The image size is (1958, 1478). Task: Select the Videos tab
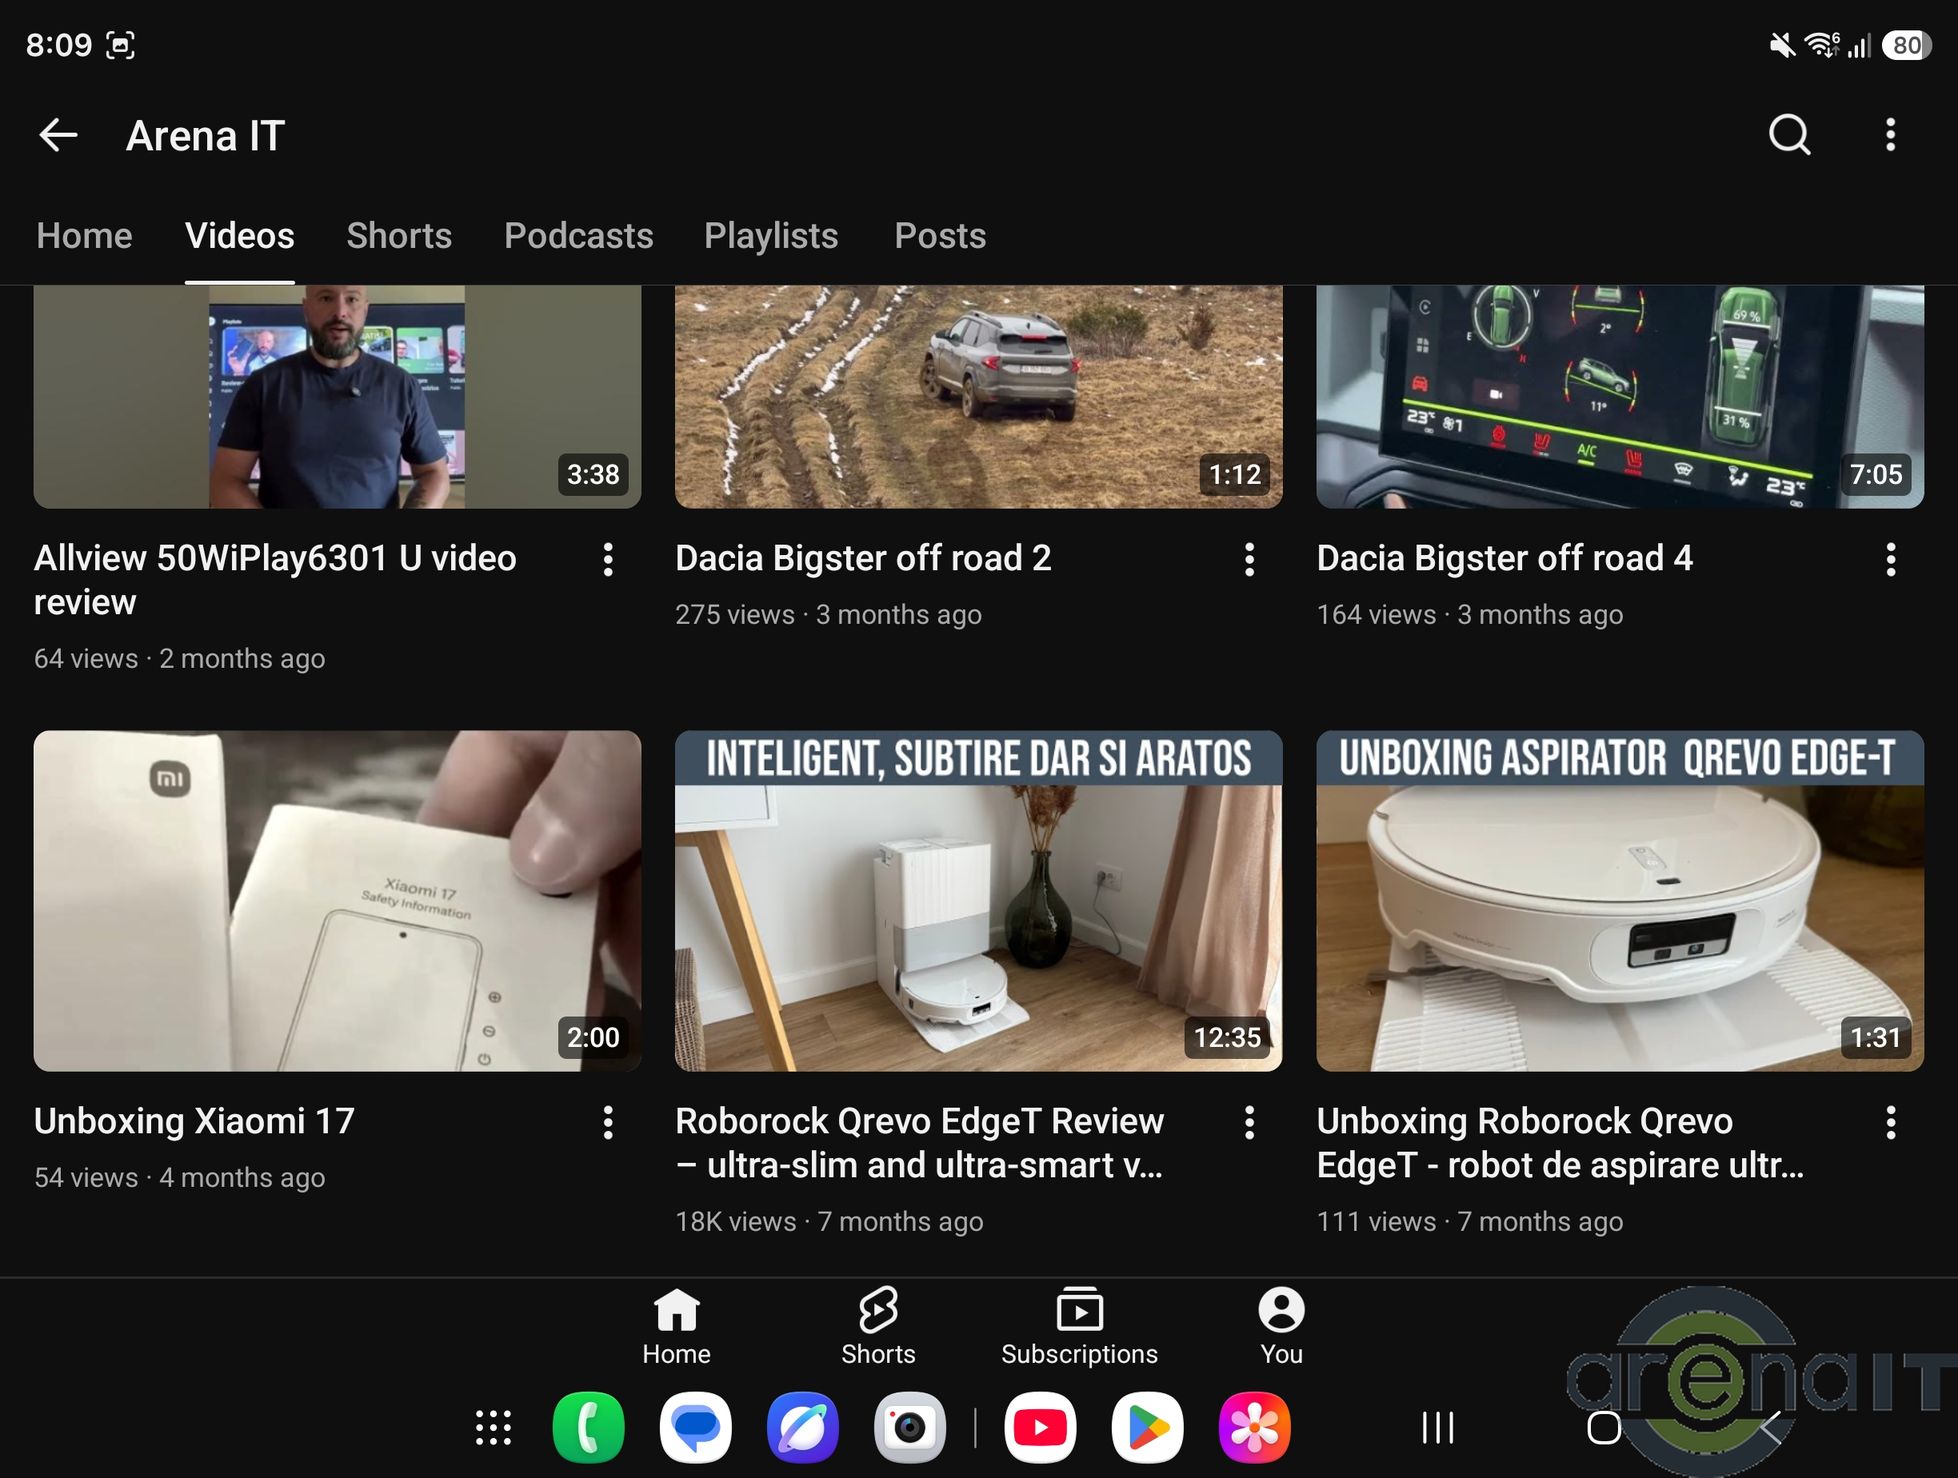(240, 236)
